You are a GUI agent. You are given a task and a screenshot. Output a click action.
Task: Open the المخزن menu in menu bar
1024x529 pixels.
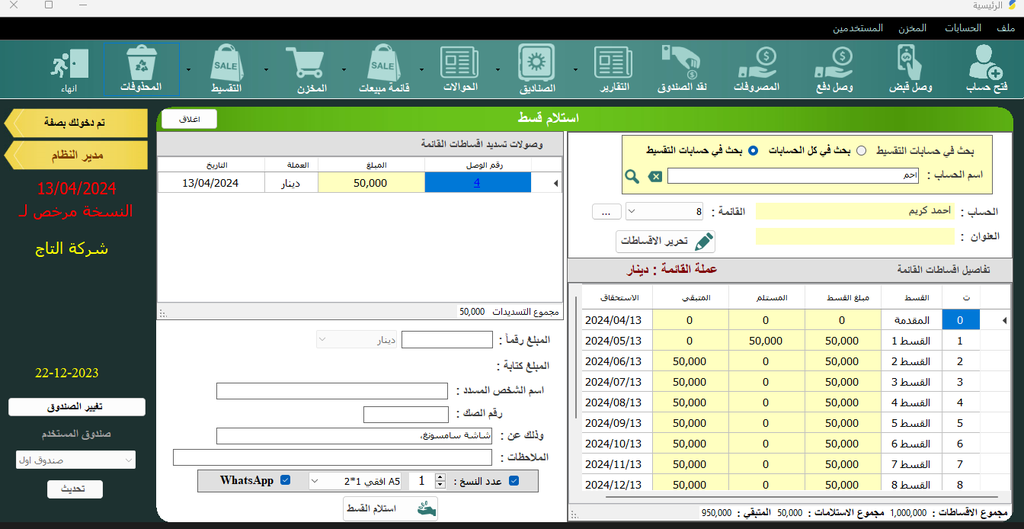pos(912,29)
